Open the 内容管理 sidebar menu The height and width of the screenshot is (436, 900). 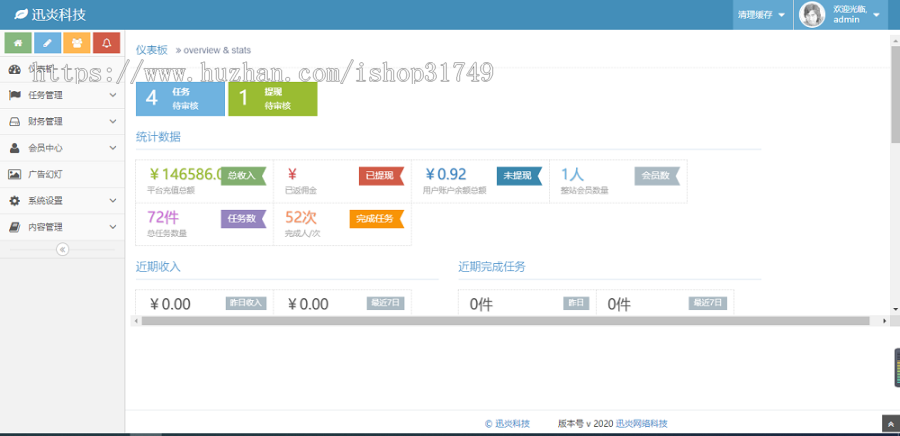[x=62, y=227]
